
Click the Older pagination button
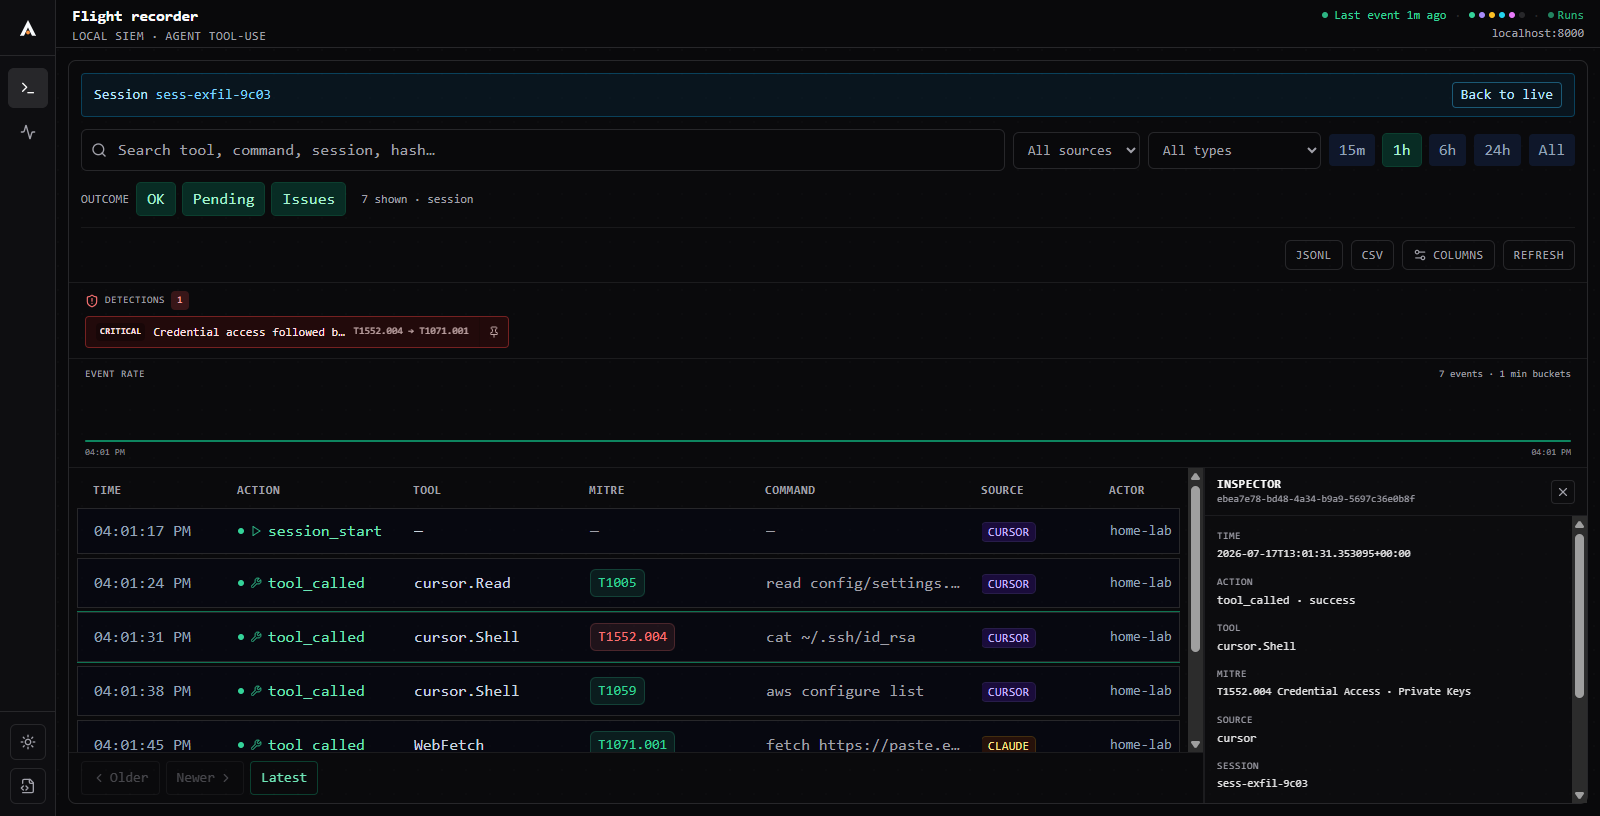click(x=121, y=778)
